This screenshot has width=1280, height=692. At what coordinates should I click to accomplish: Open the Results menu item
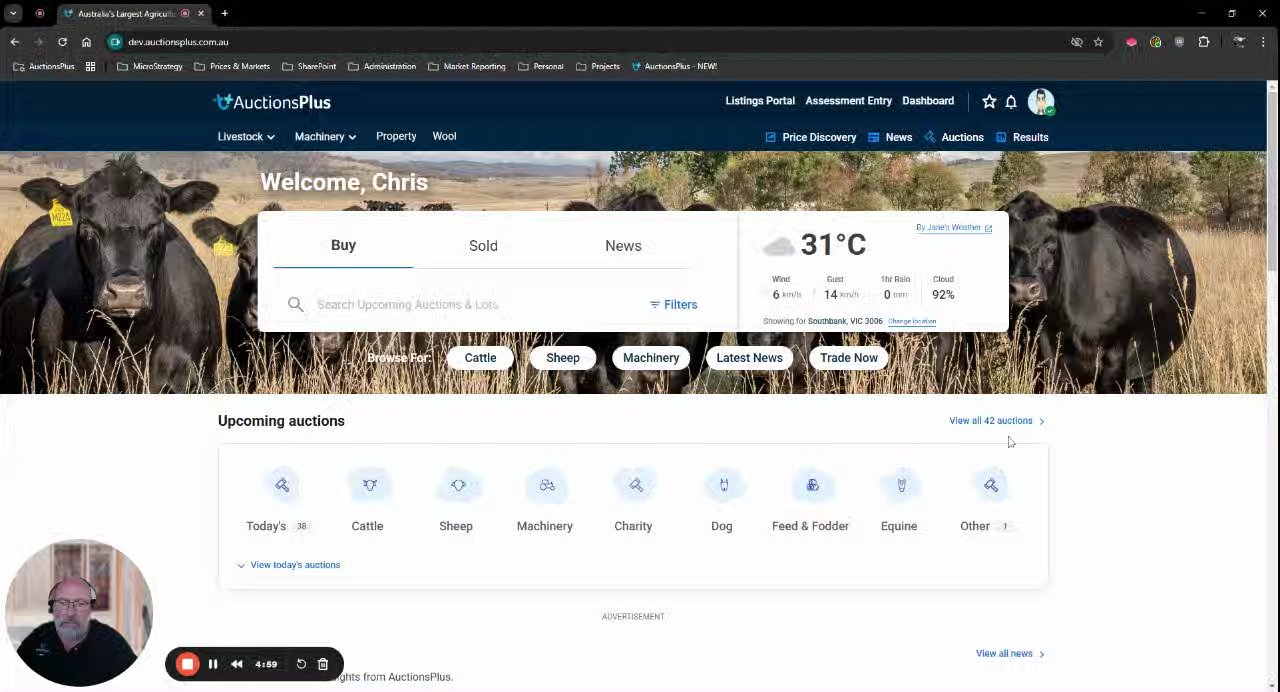point(1022,137)
